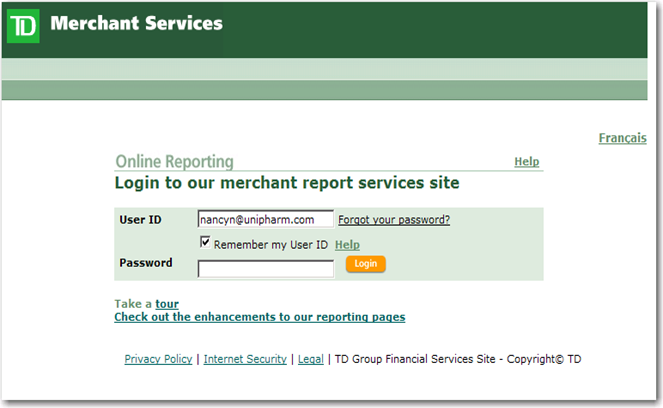Screen dimensions: 663x408
Task: Click the Online Reporting heading text
Action: [175, 162]
